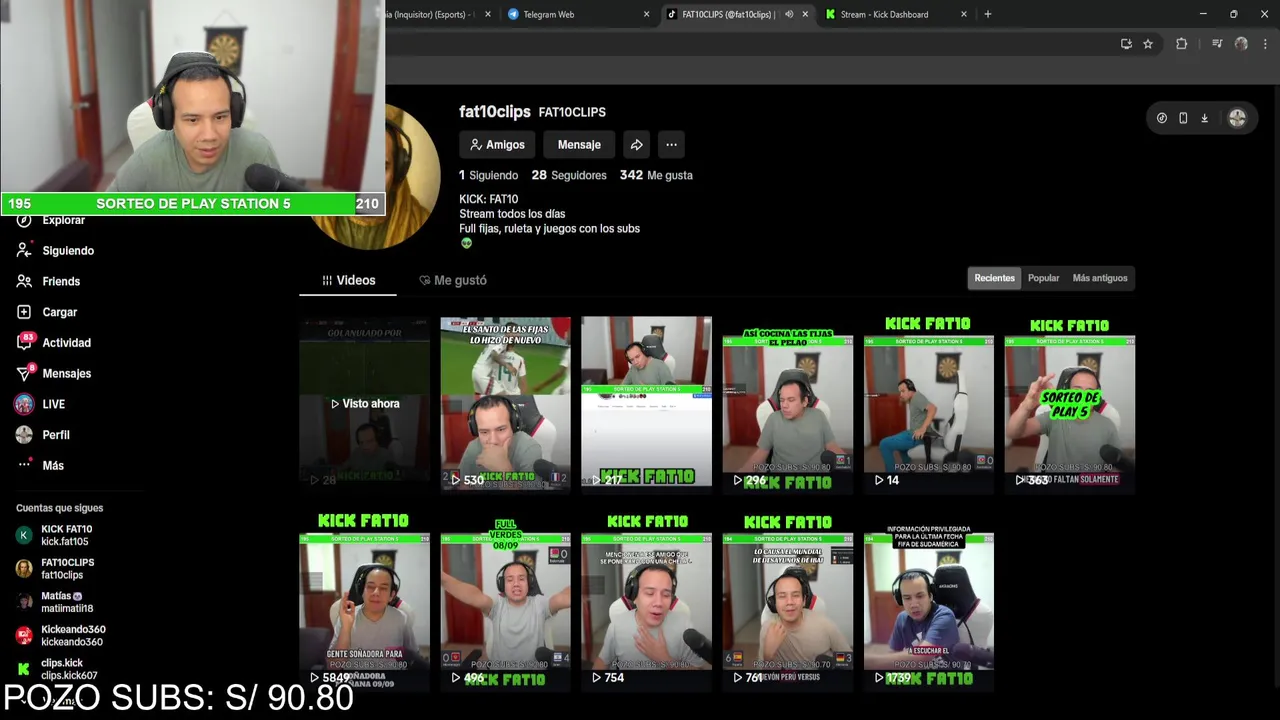This screenshot has width=1280, height=720.
Task: Open the video with 5849 views
Action: 364,602
